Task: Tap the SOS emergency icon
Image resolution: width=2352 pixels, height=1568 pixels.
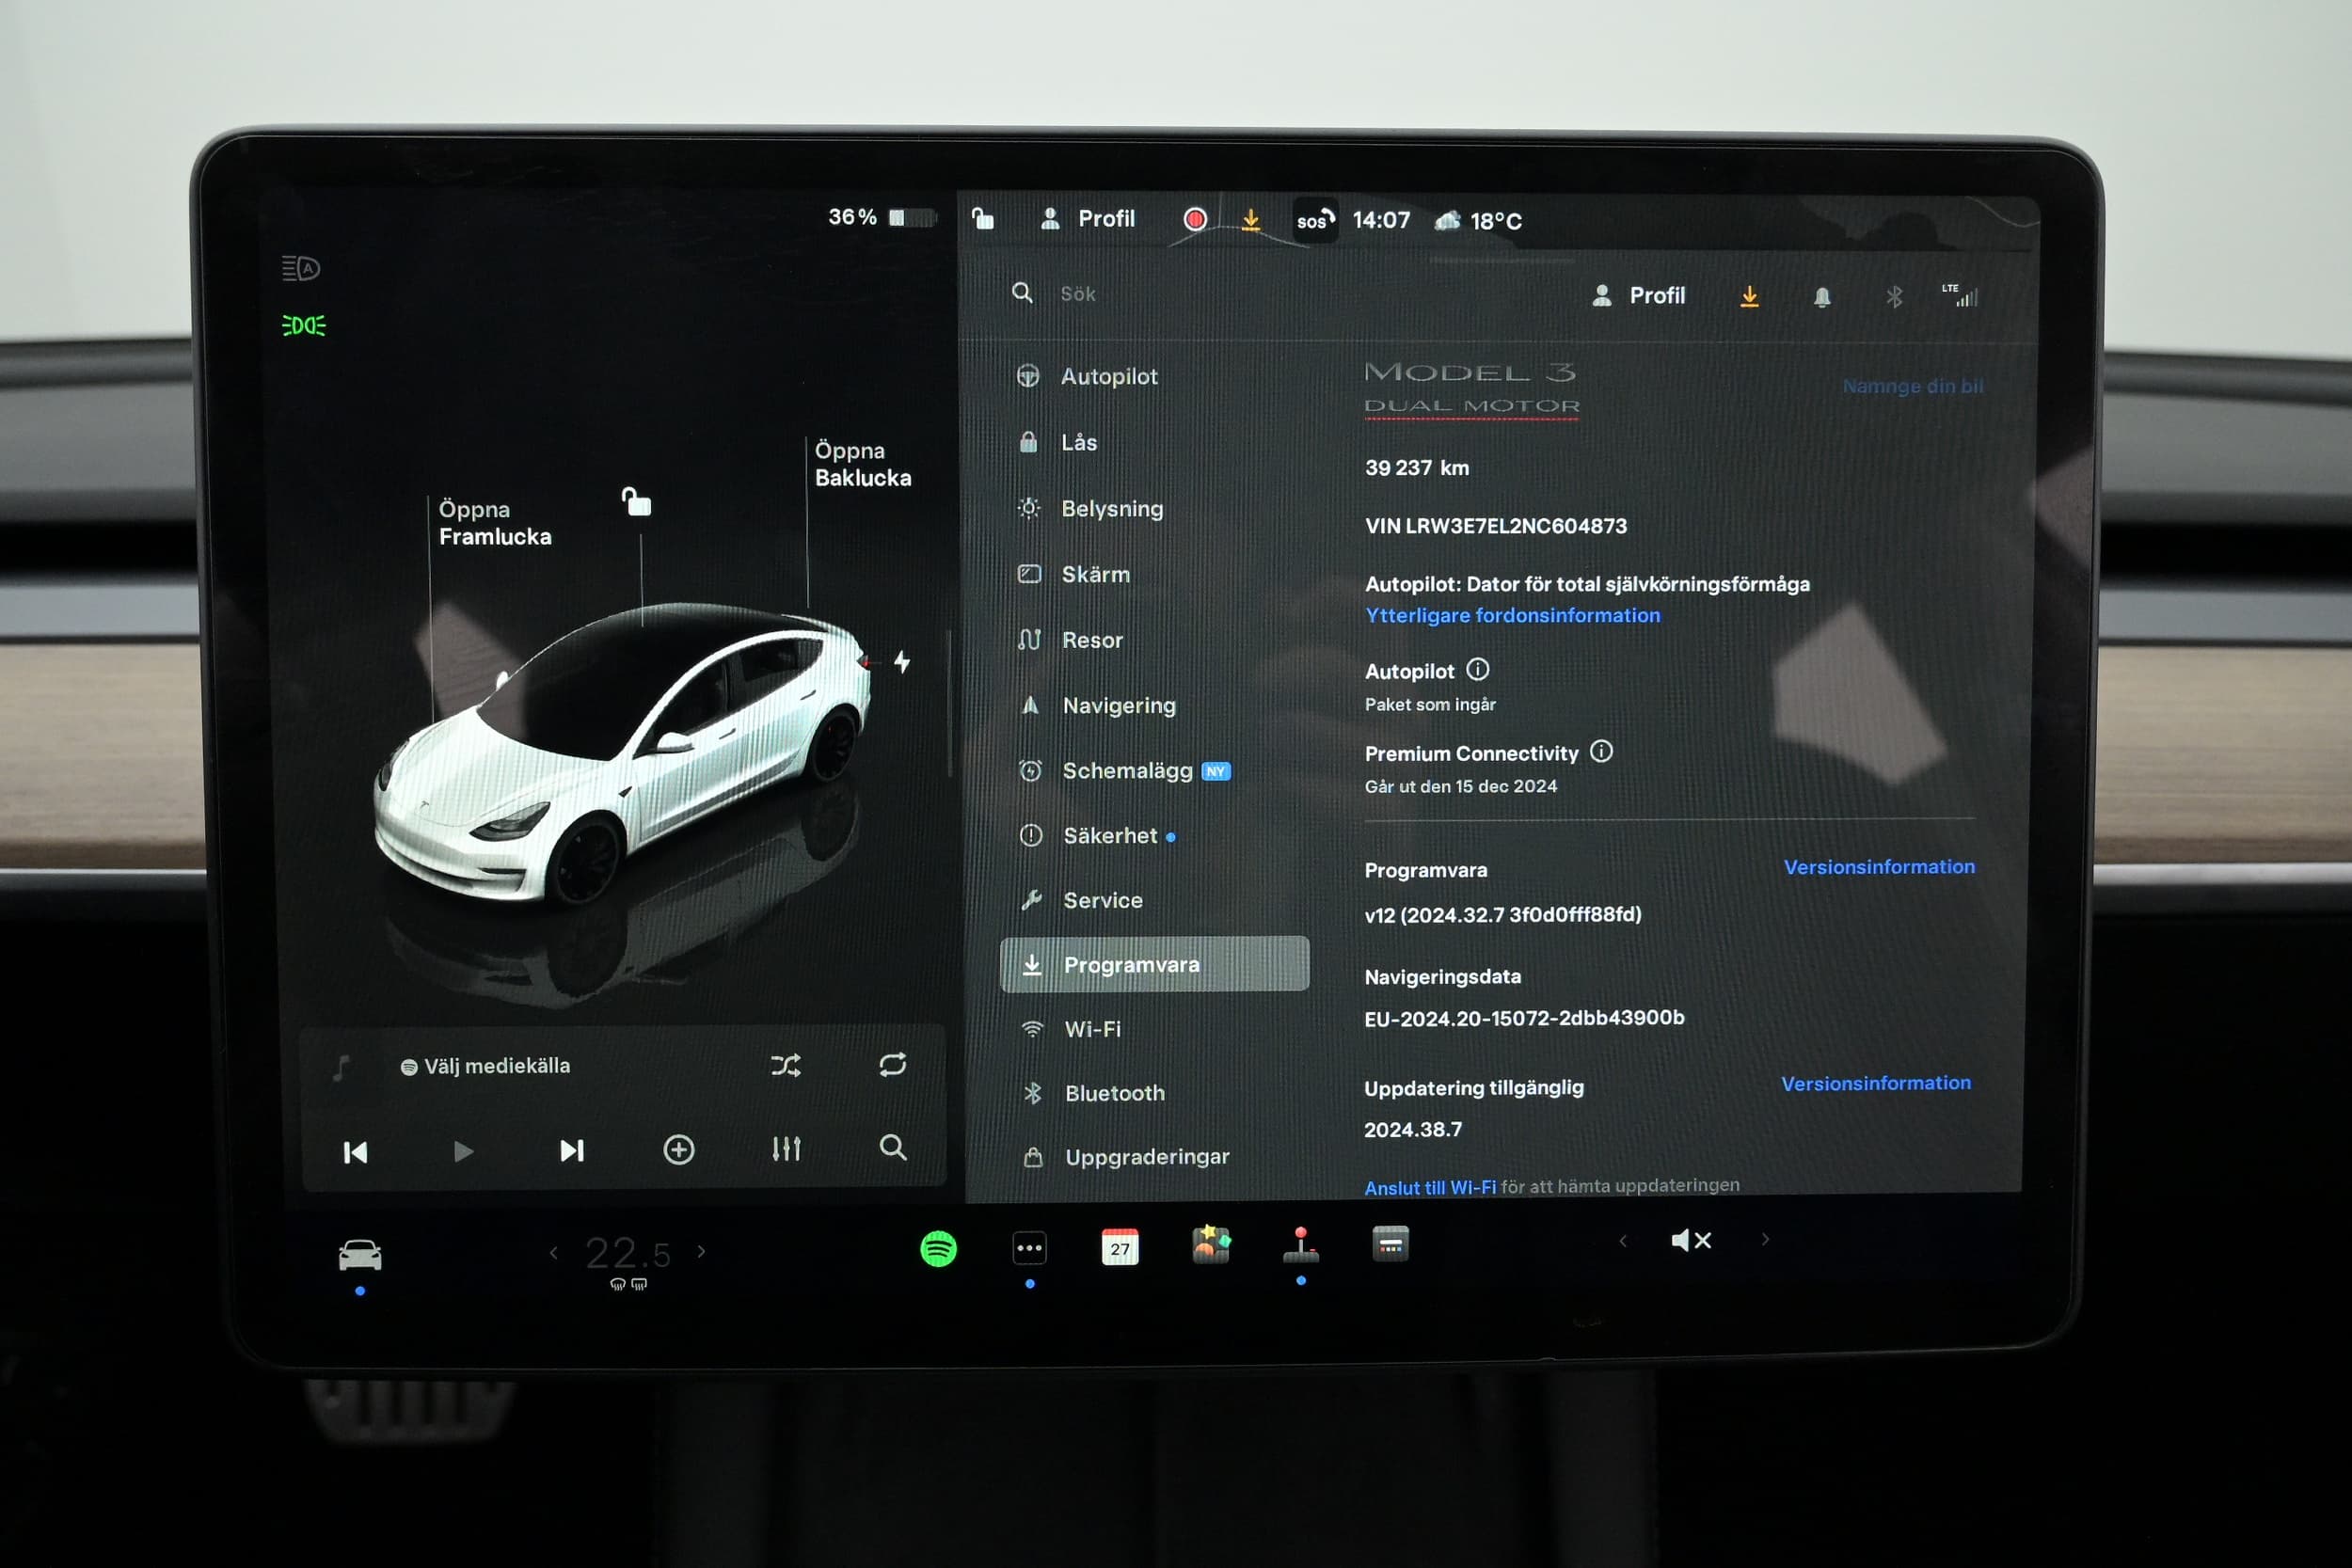Action: [x=1314, y=220]
